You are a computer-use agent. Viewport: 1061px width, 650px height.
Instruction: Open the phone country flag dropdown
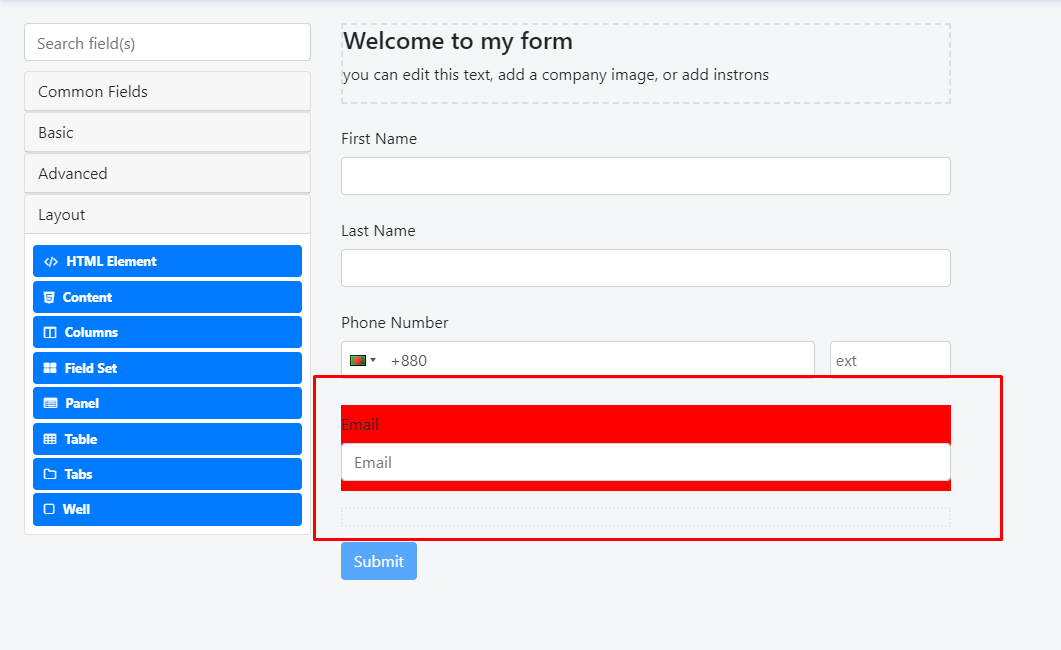pos(362,360)
